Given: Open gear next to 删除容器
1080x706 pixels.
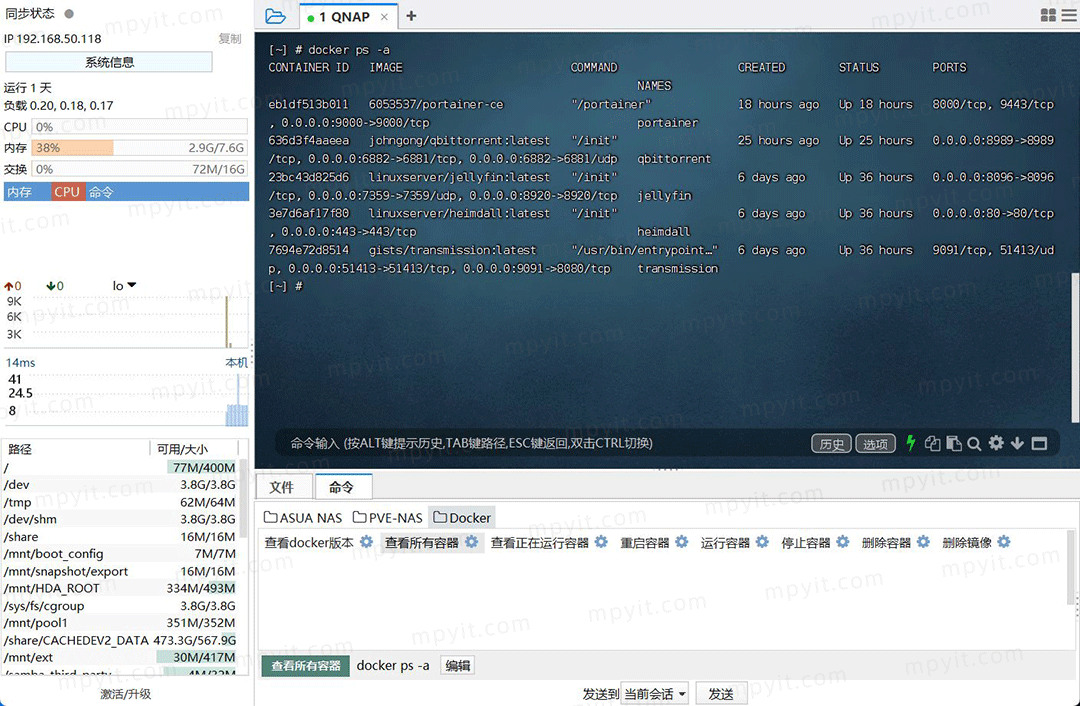Looking at the screenshot, I should click(923, 542).
